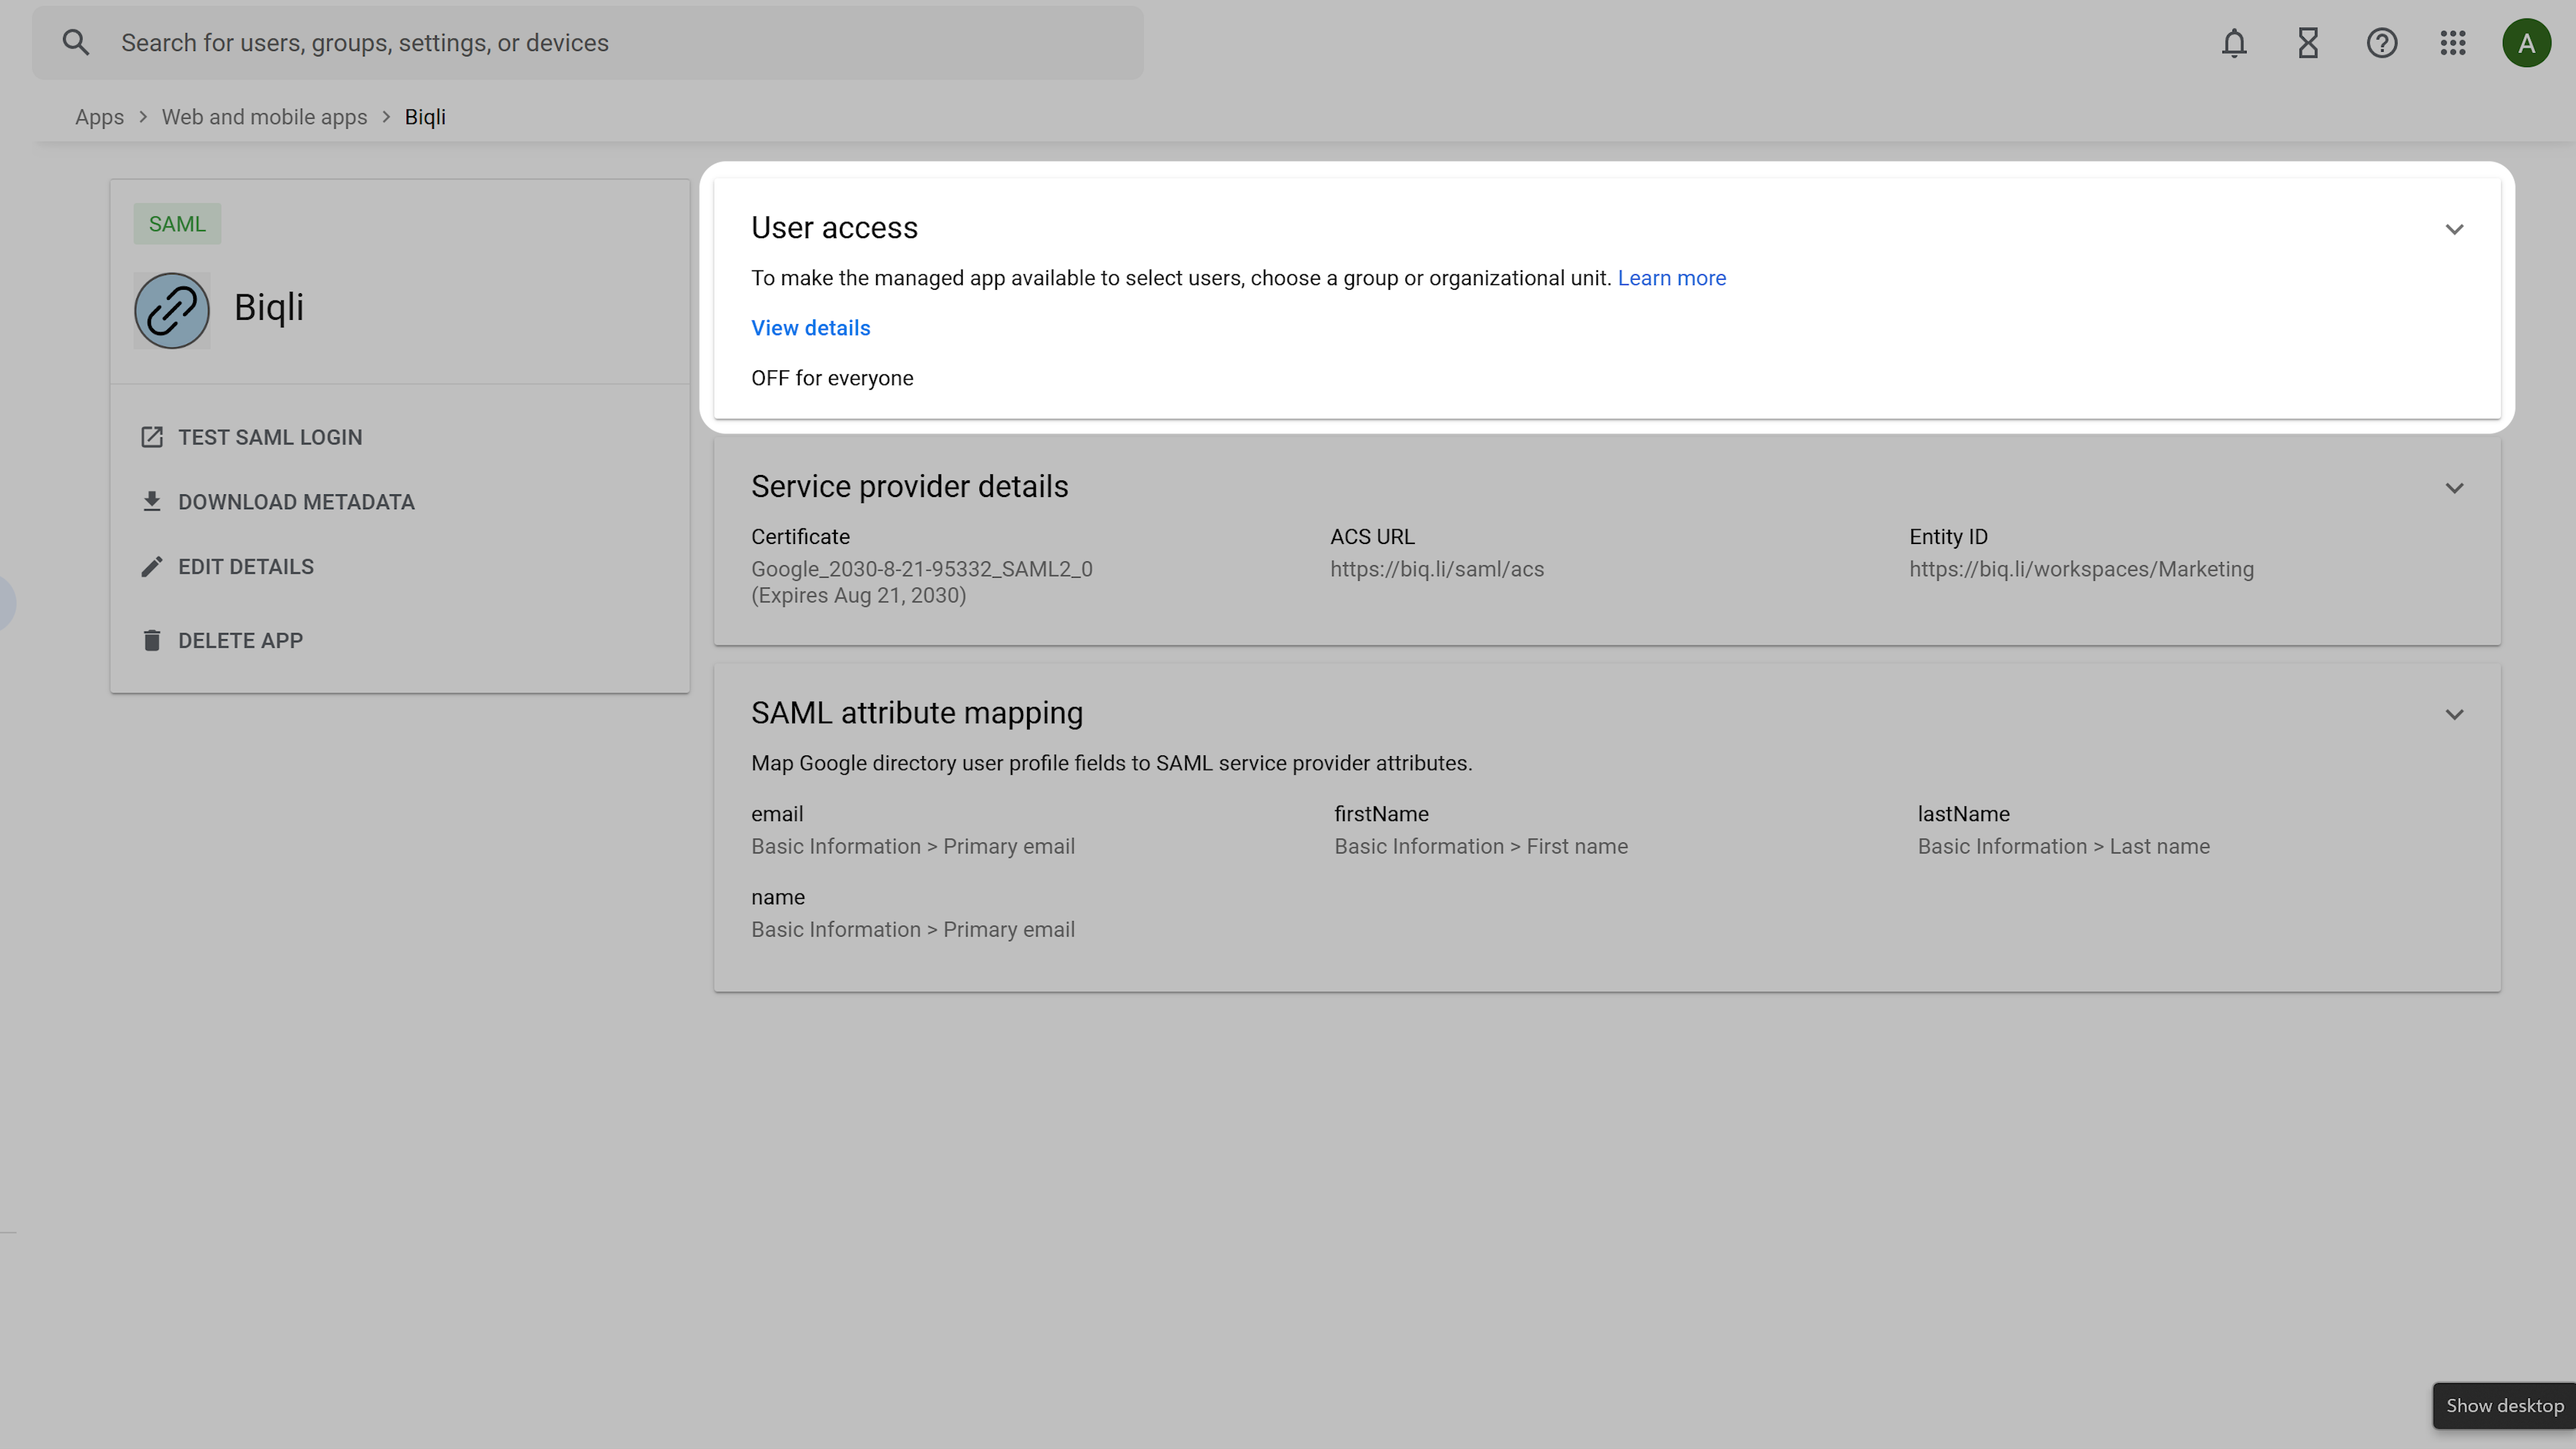Focus the admin search field
2576x1449 pixels.
588,43
